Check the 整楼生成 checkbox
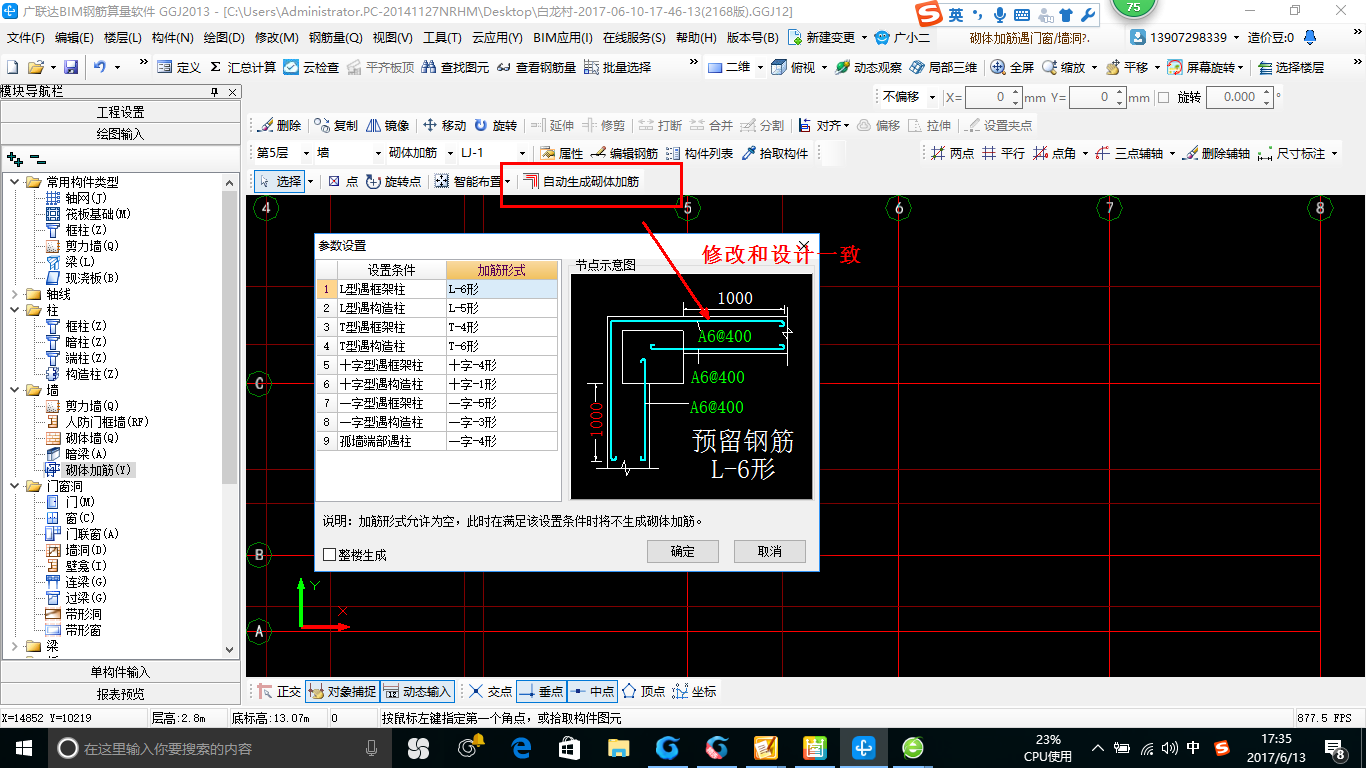This screenshot has height=768, width=1366. (330, 554)
